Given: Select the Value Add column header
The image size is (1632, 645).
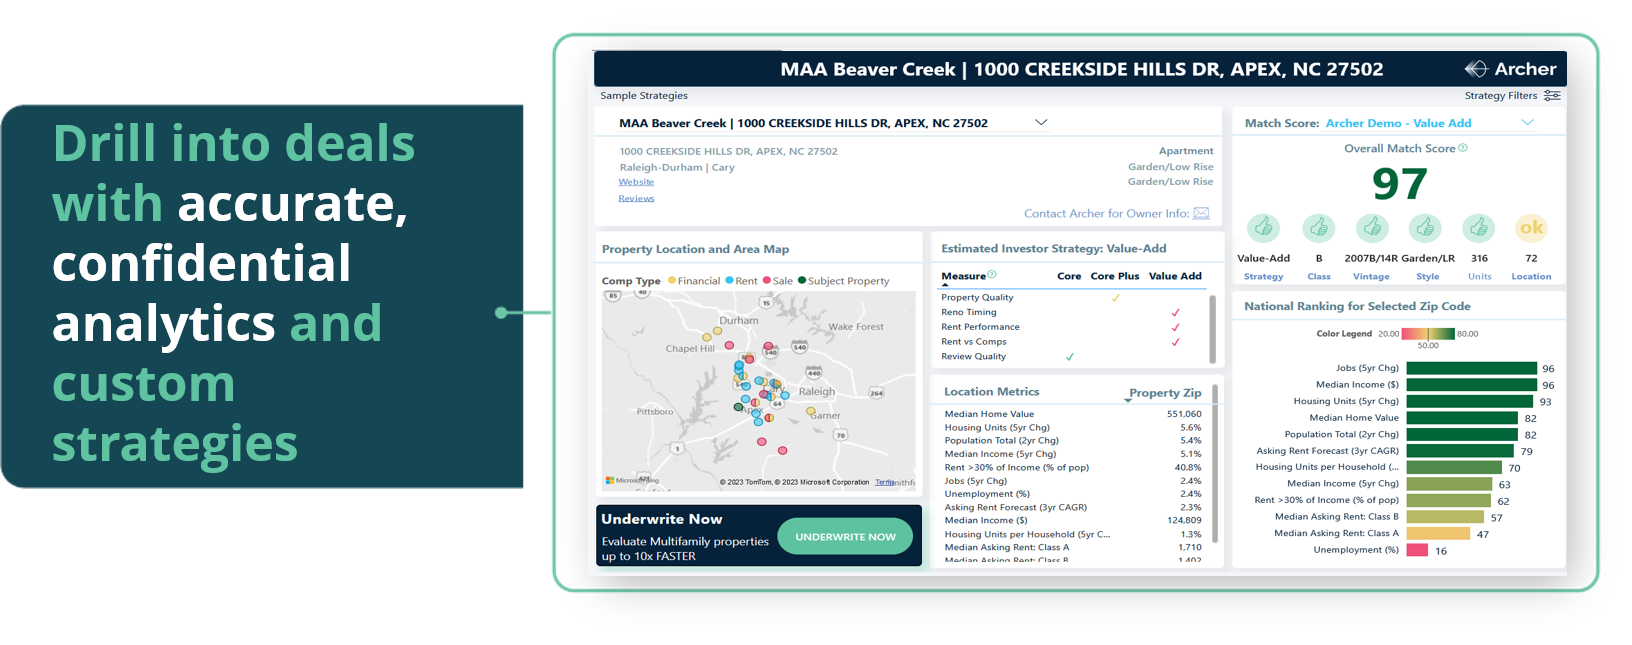Looking at the screenshot, I should (x=1175, y=276).
